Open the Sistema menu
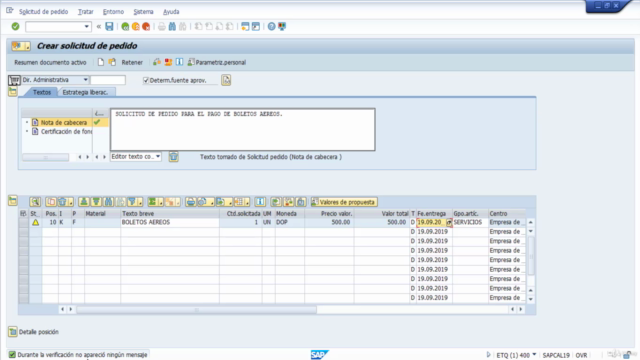This screenshot has height=360, width=640. (x=143, y=11)
